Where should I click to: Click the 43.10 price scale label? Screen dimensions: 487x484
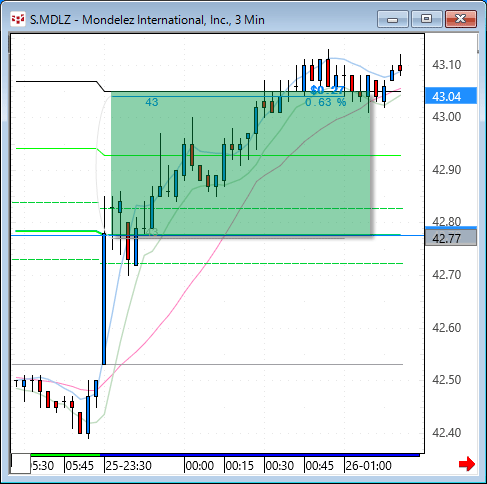[x=446, y=65]
